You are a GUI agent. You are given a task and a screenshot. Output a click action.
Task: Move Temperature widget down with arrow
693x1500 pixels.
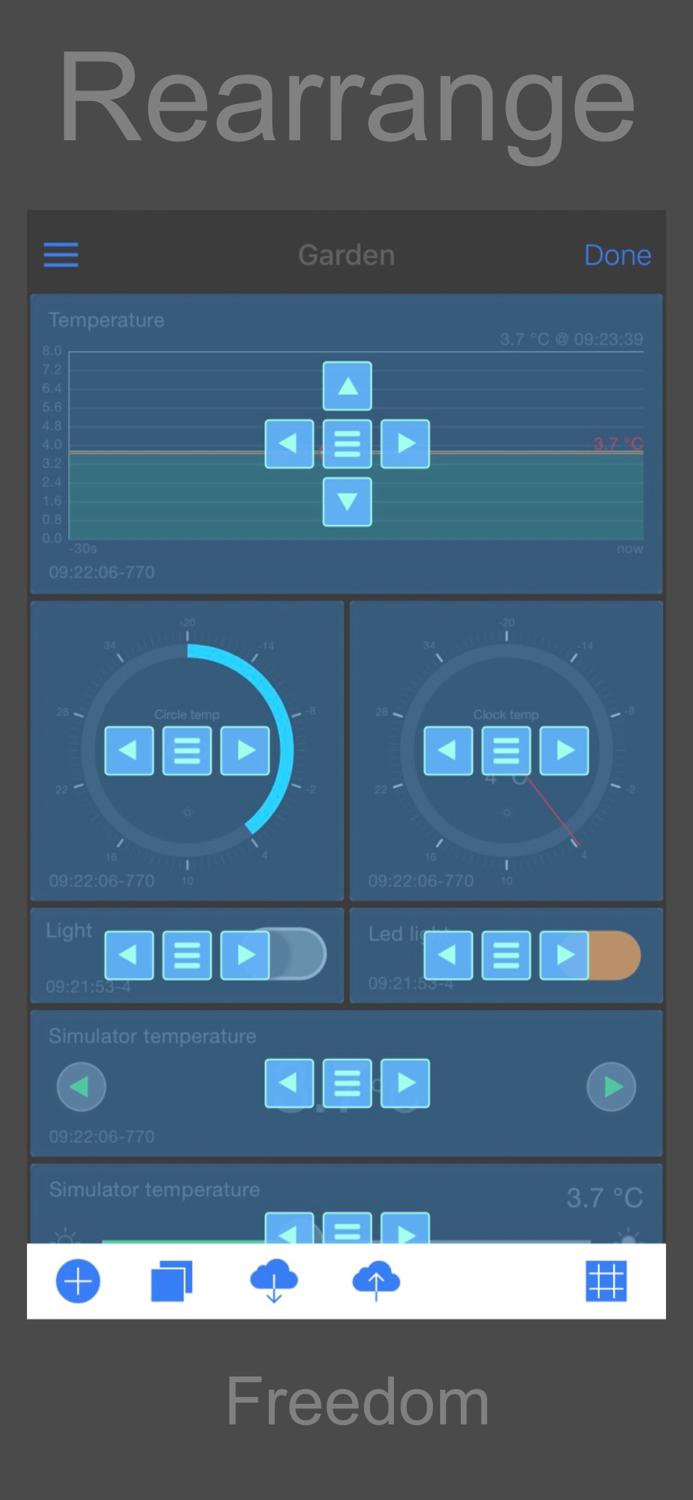pos(347,501)
